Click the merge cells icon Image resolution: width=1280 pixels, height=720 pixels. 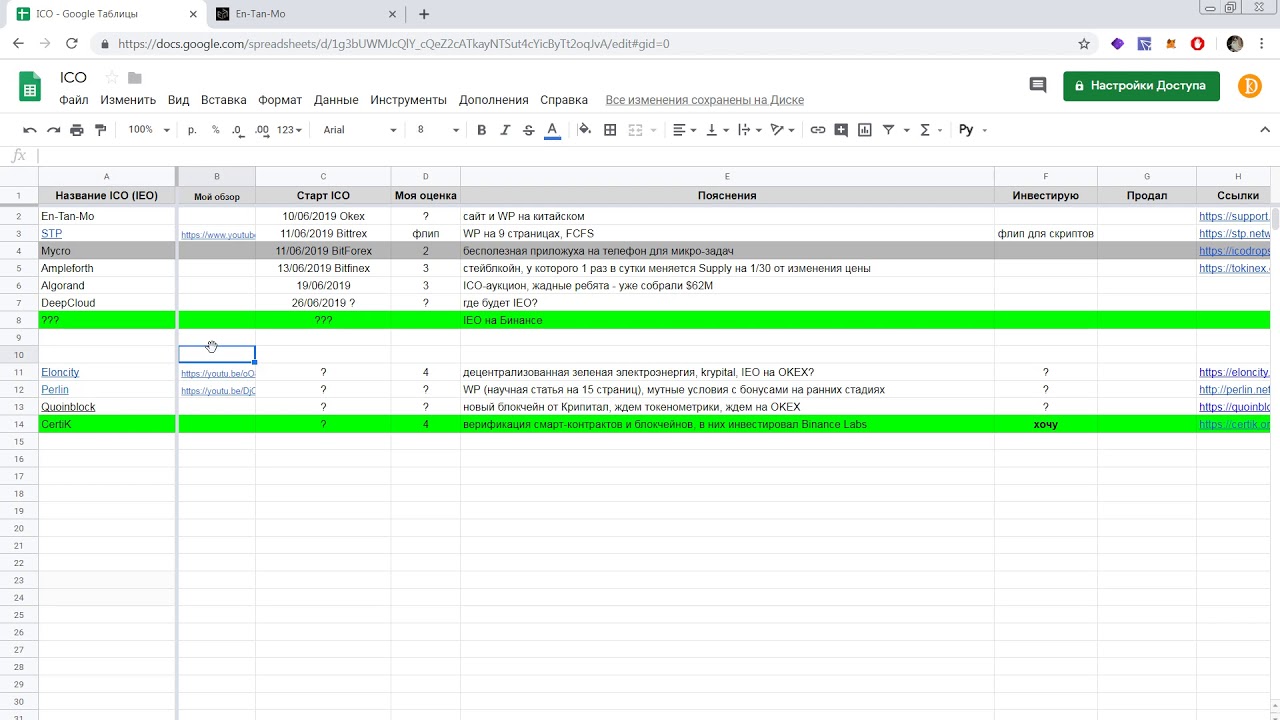pos(634,130)
